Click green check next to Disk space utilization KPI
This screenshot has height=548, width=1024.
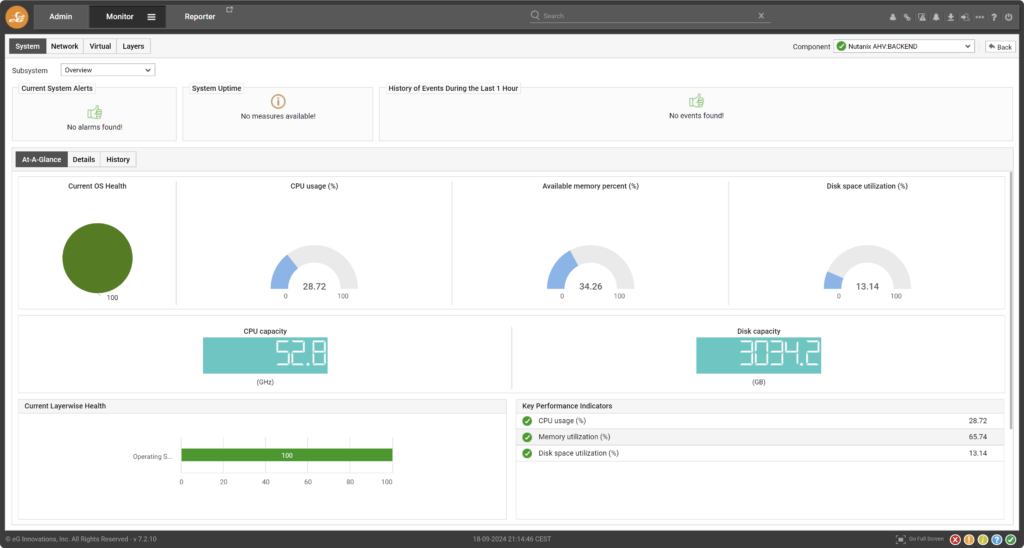point(527,453)
